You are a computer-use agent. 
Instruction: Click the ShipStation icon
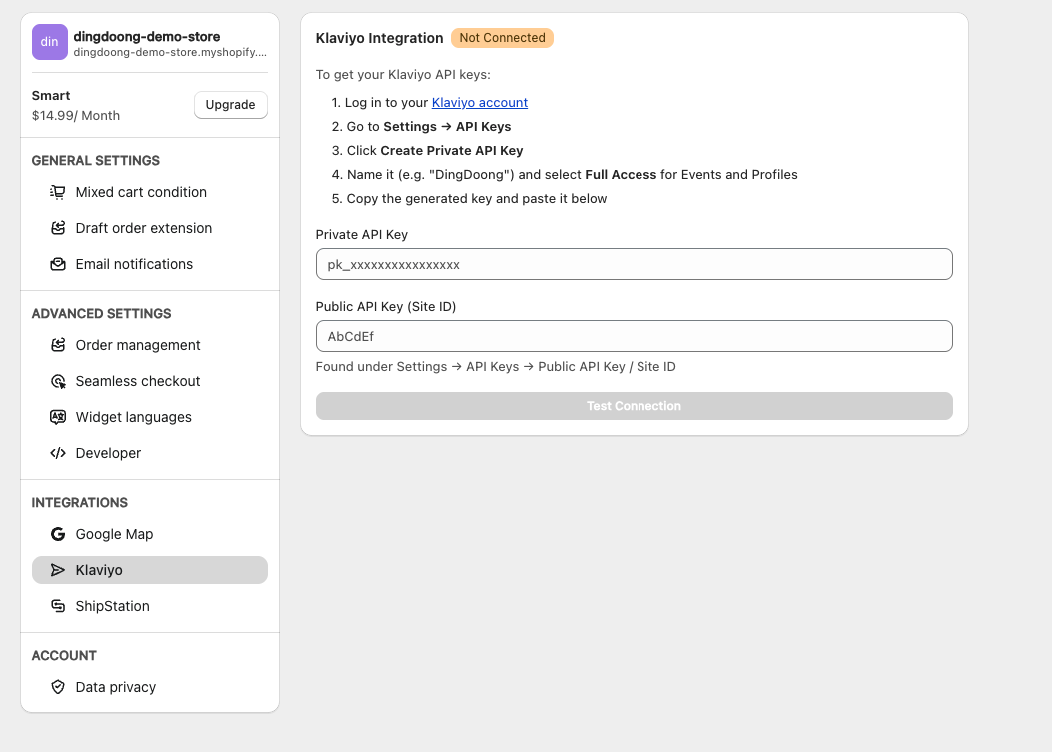[58, 606]
